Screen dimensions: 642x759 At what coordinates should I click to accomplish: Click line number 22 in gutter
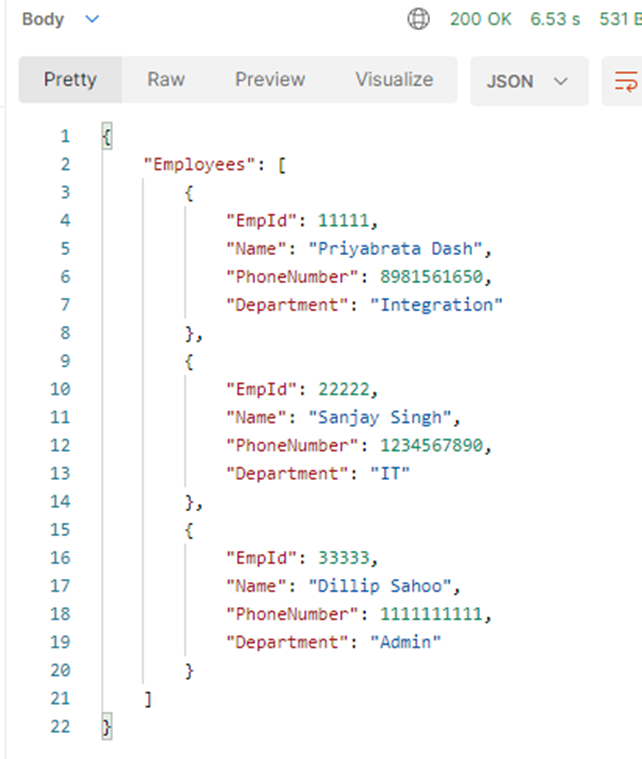tap(60, 726)
